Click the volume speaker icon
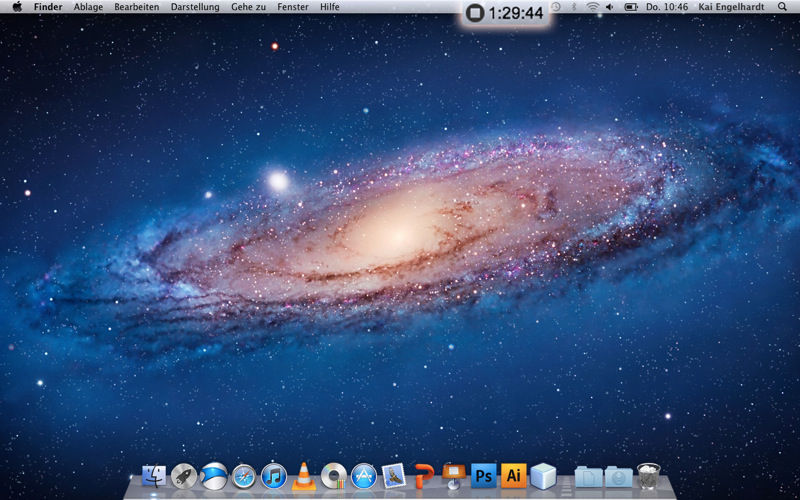 (x=610, y=7)
